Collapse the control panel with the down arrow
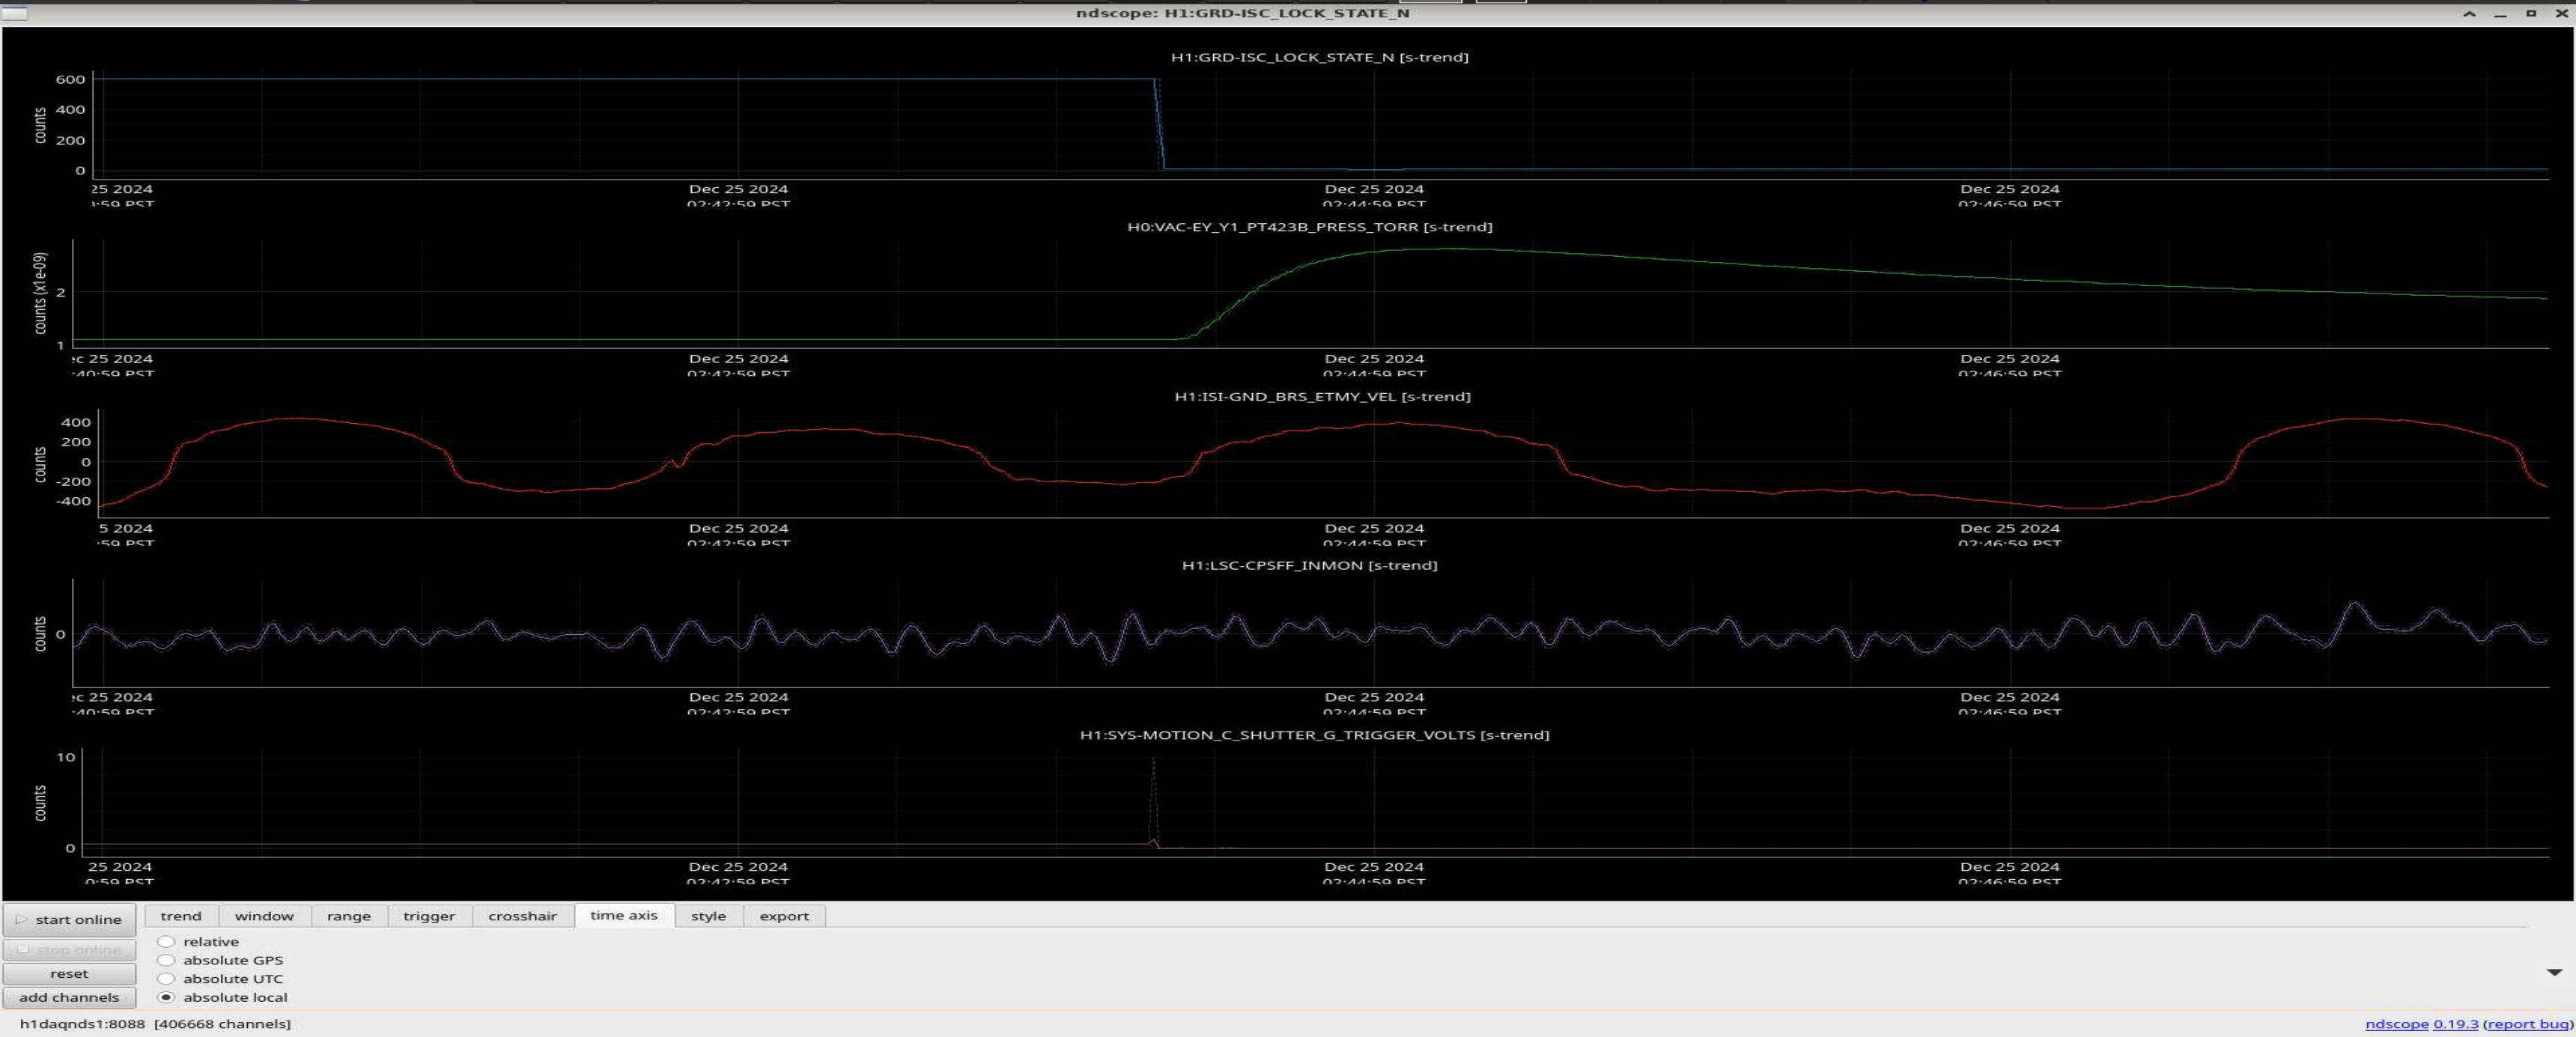Viewport: 2576px width, 1037px height. tap(2554, 972)
